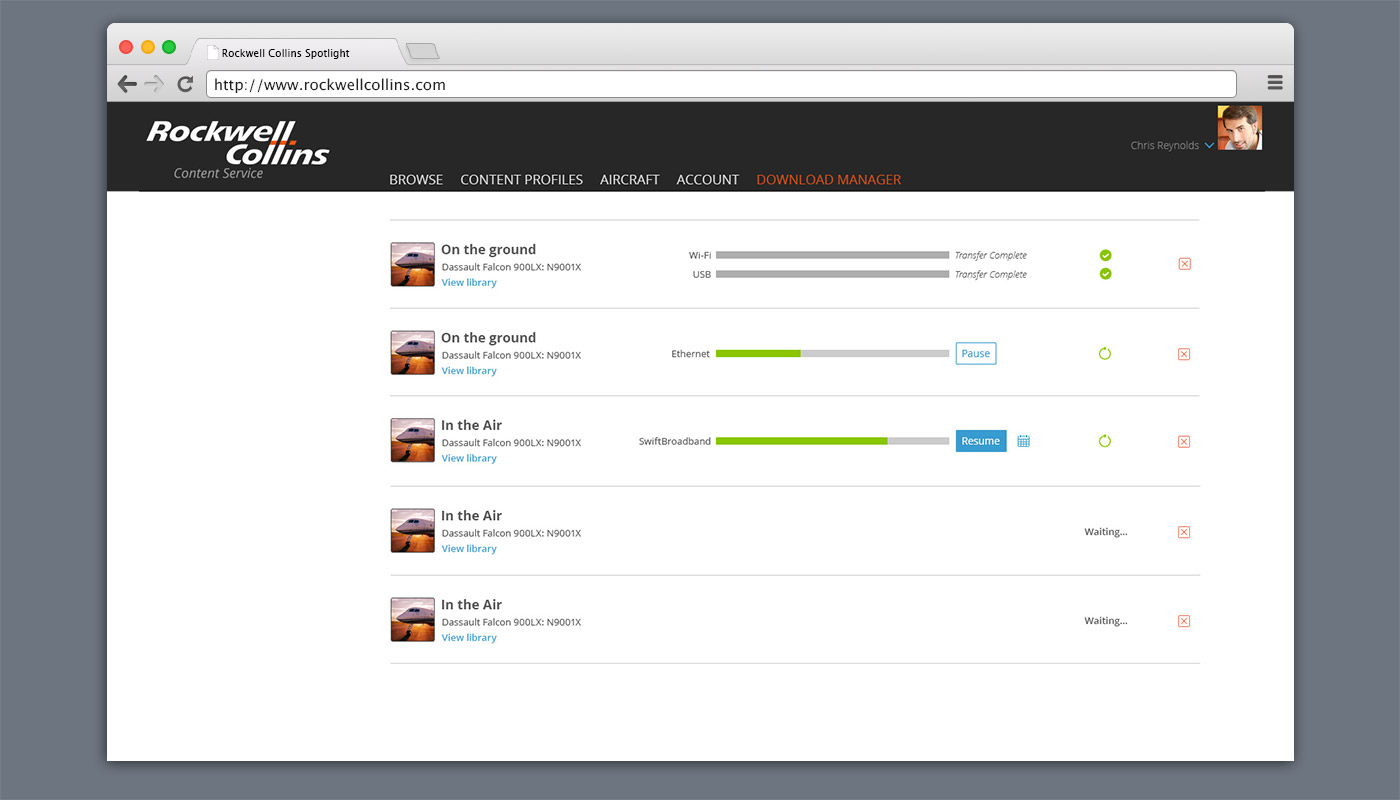1400x800 pixels.
Task: Click the USB transfer complete checkmark
Action: point(1105,274)
